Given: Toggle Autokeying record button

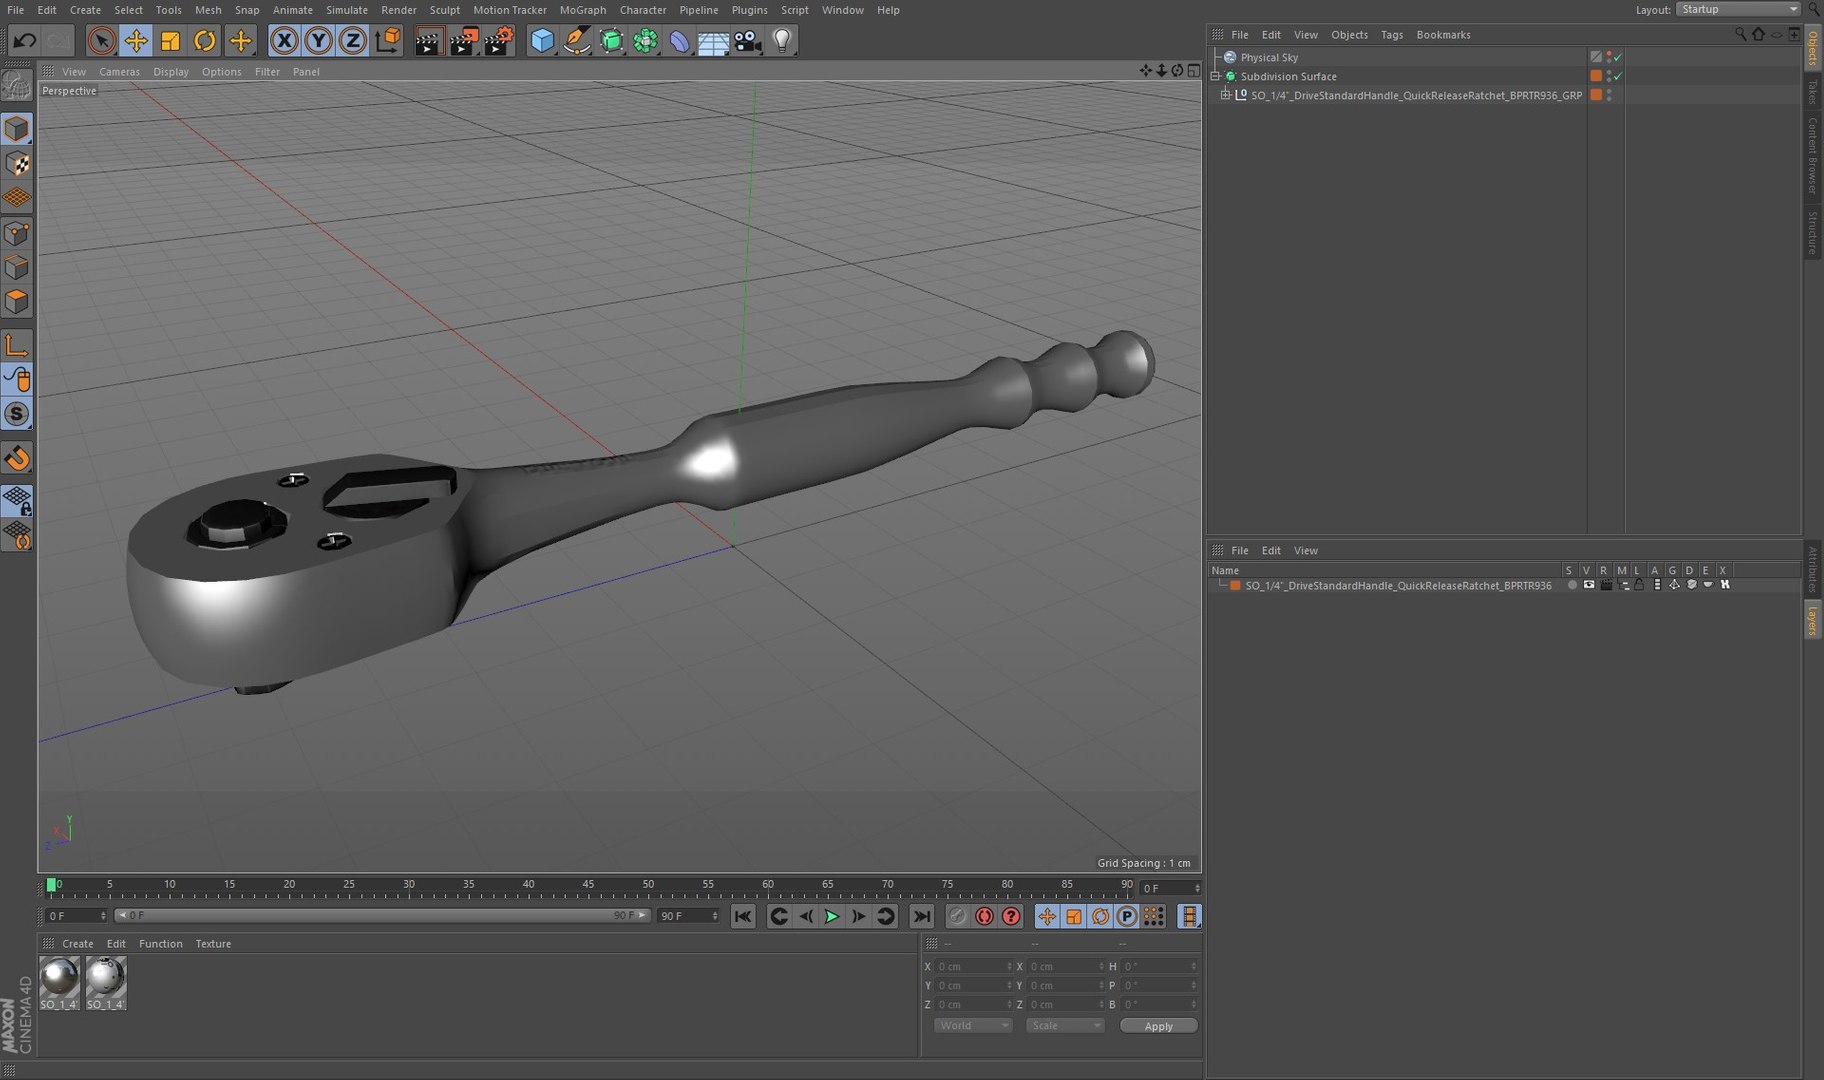Looking at the screenshot, I should coord(984,916).
